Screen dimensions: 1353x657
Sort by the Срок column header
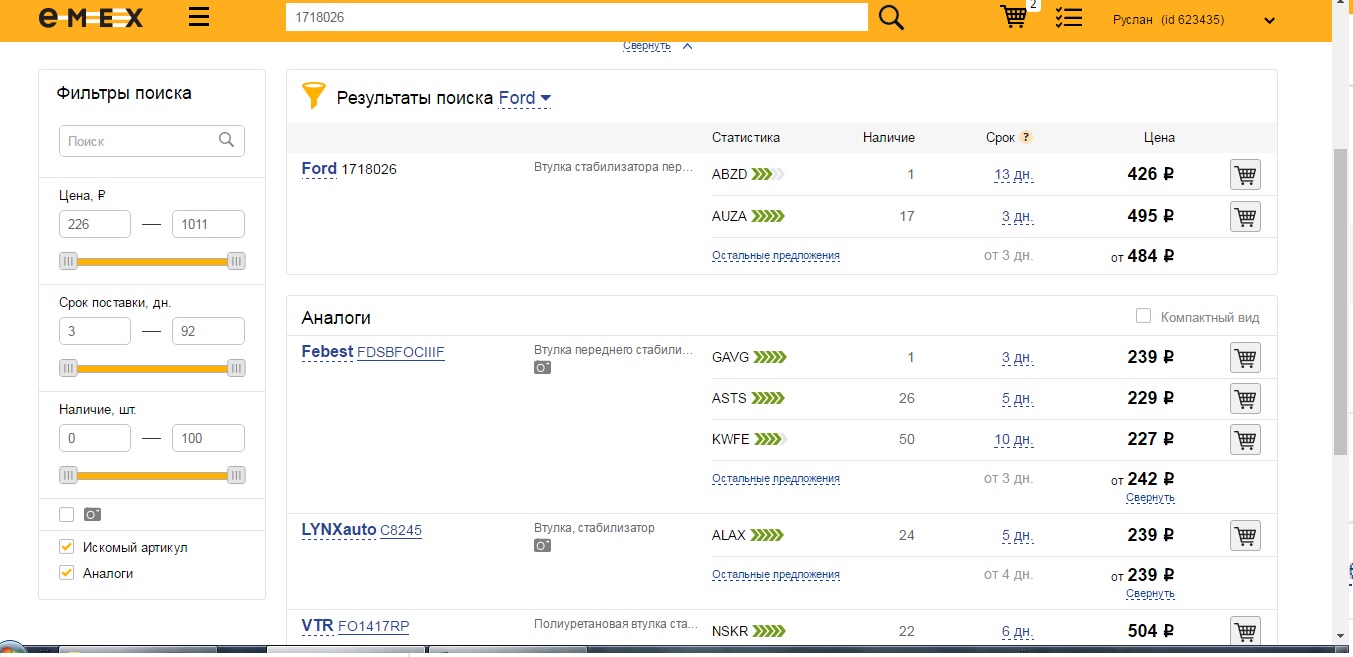999,138
